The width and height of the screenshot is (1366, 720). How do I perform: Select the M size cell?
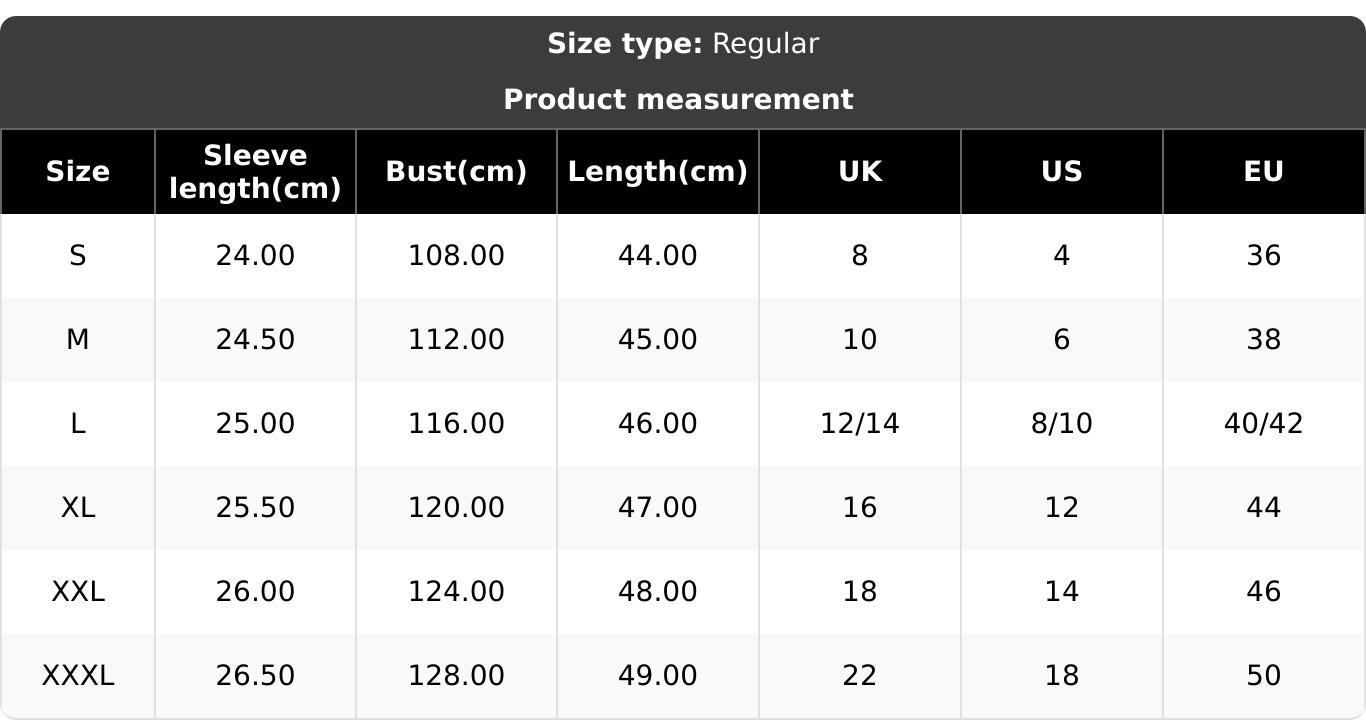(78, 340)
